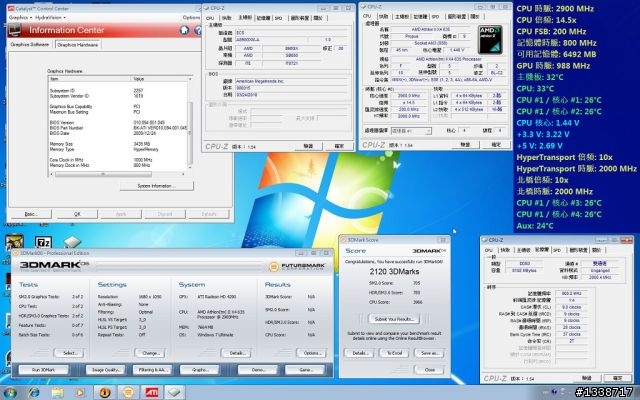Image resolution: width=640 pixels, height=400 pixels.
Task: Select the Graphics Hardware tab
Action: click(x=78, y=44)
